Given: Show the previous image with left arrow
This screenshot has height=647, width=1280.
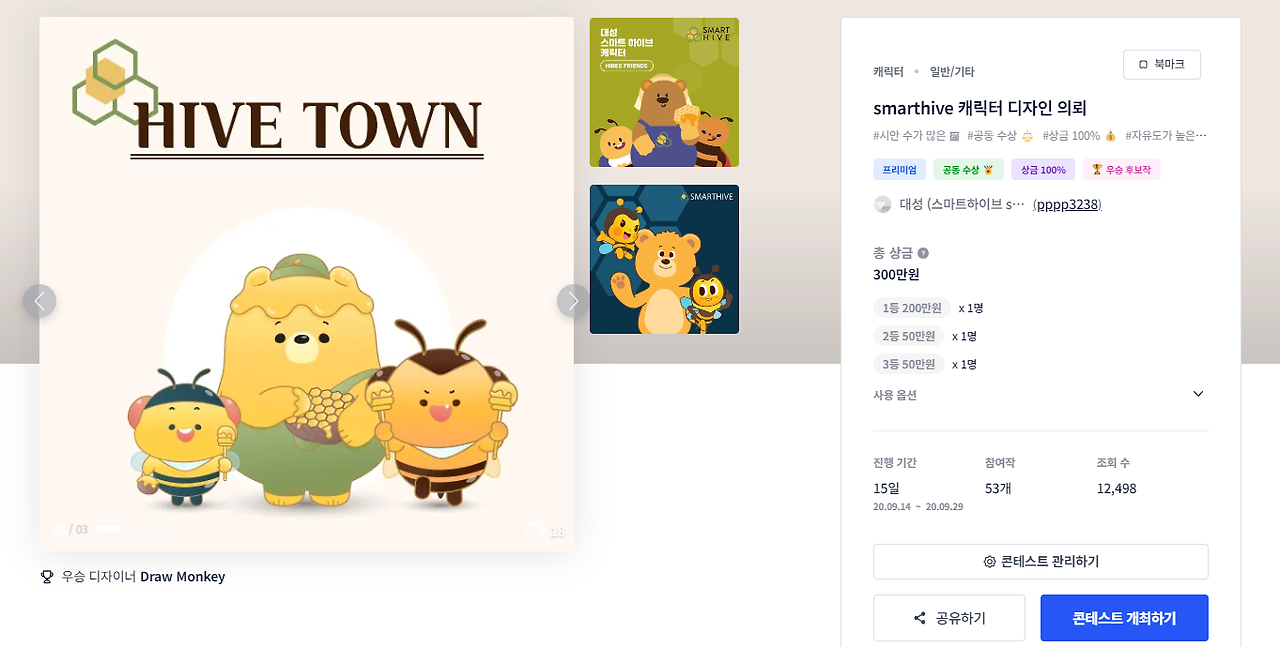Looking at the screenshot, I should [40, 301].
